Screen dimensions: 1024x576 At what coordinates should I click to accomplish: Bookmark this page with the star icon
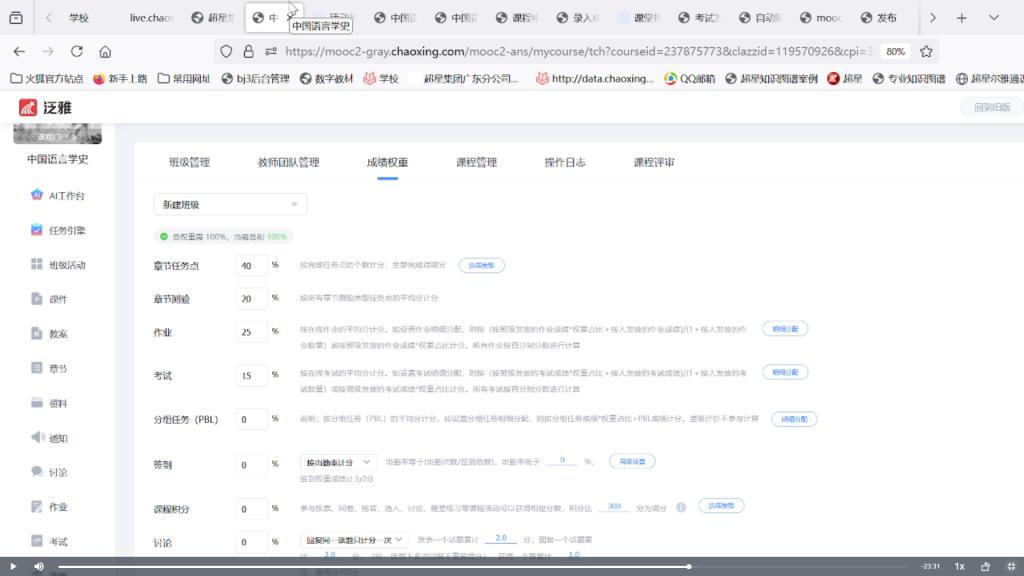[x=926, y=51]
